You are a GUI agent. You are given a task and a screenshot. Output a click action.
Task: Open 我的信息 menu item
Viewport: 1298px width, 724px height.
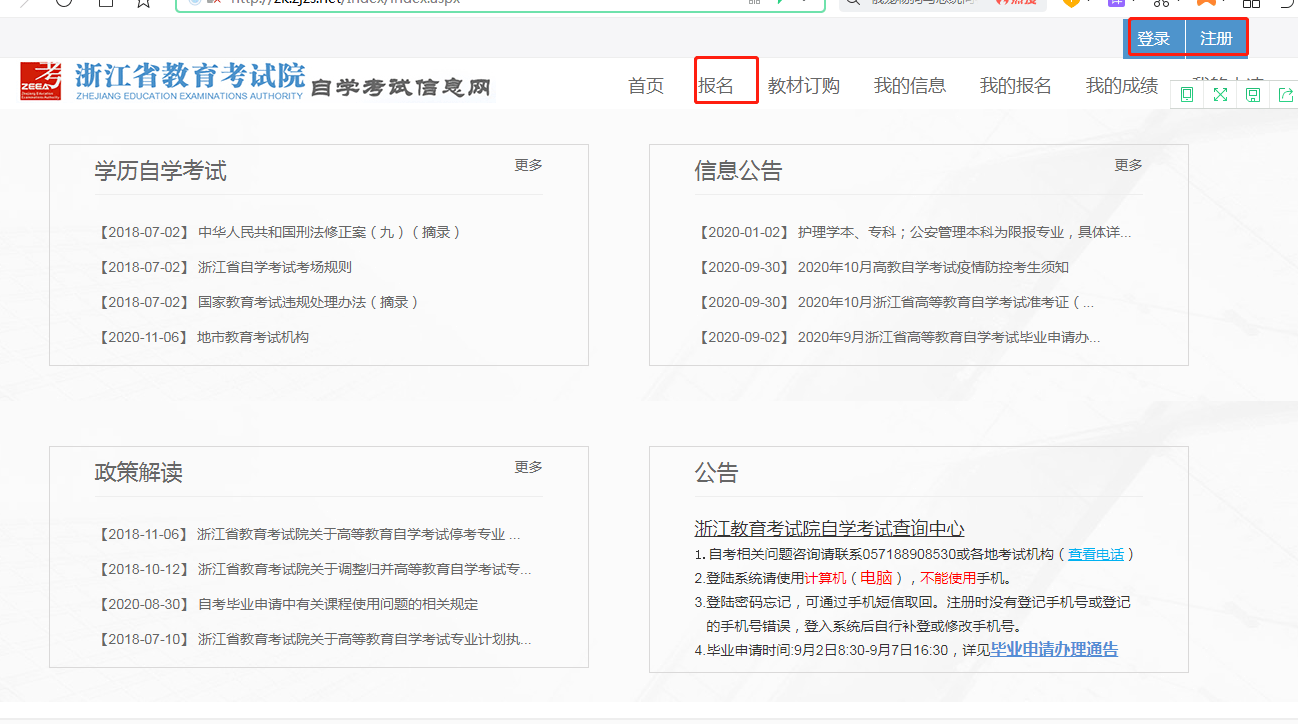[910, 86]
